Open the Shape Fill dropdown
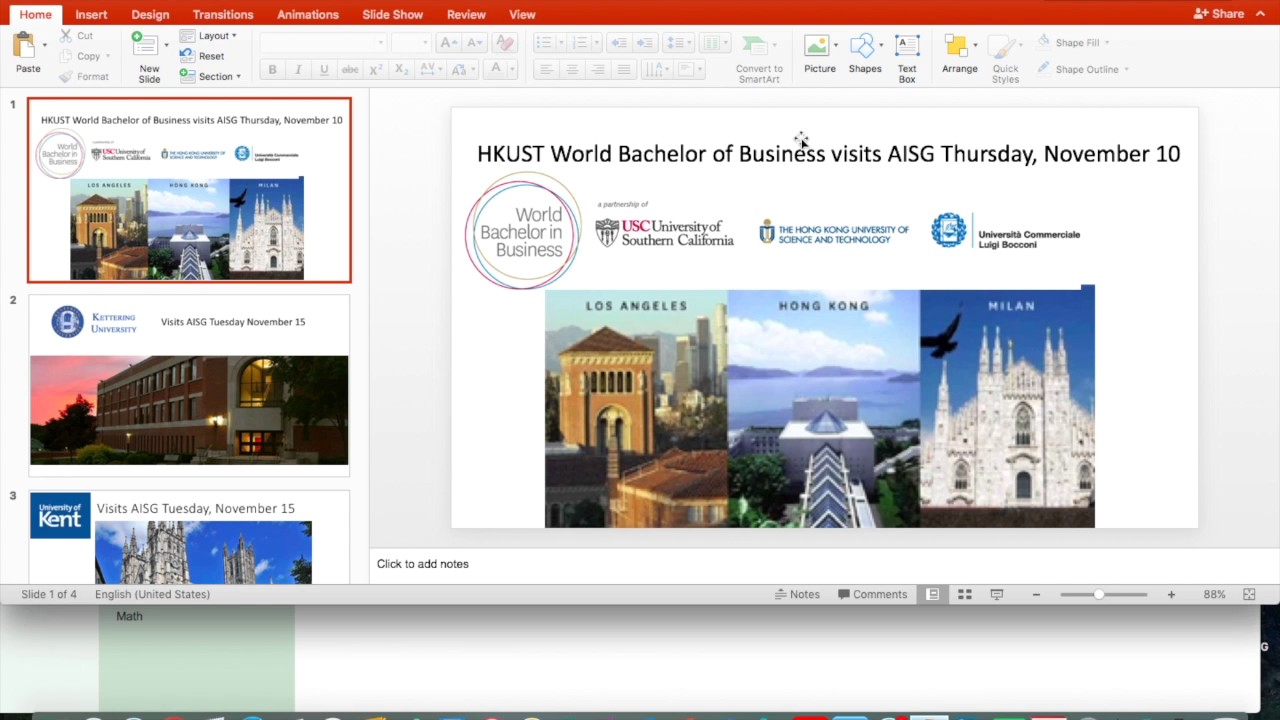1280x720 pixels. (1073, 43)
